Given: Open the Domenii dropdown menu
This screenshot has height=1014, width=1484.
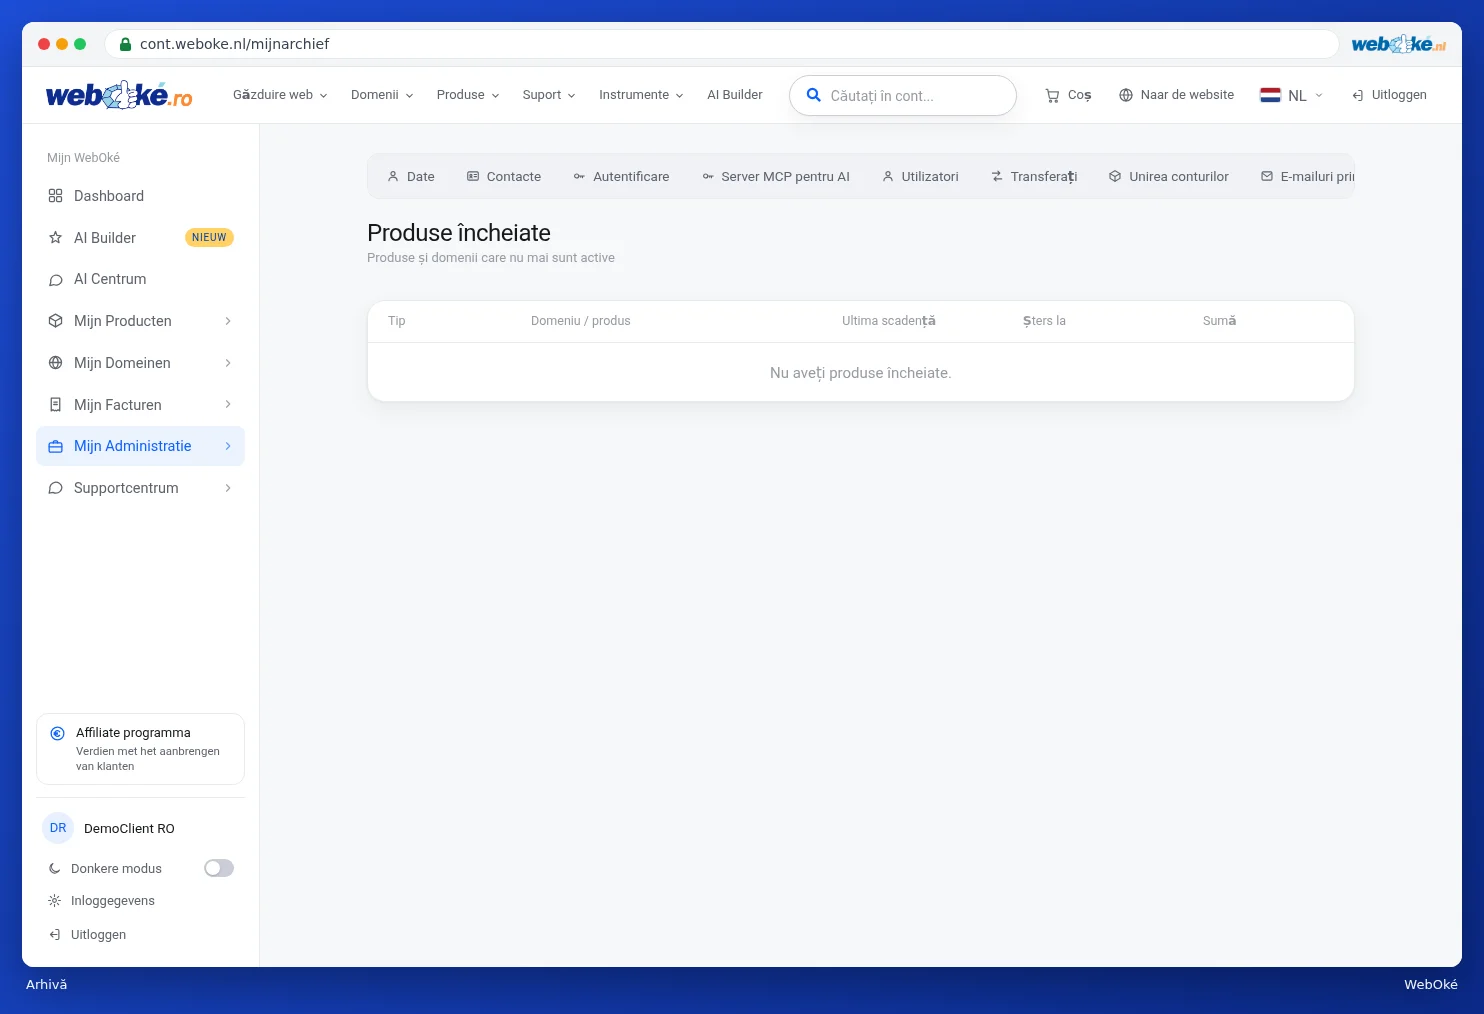Looking at the screenshot, I should point(382,95).
